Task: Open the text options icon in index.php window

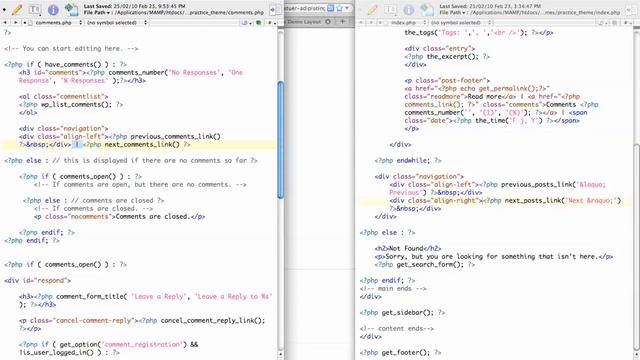Action: point(390,9)
